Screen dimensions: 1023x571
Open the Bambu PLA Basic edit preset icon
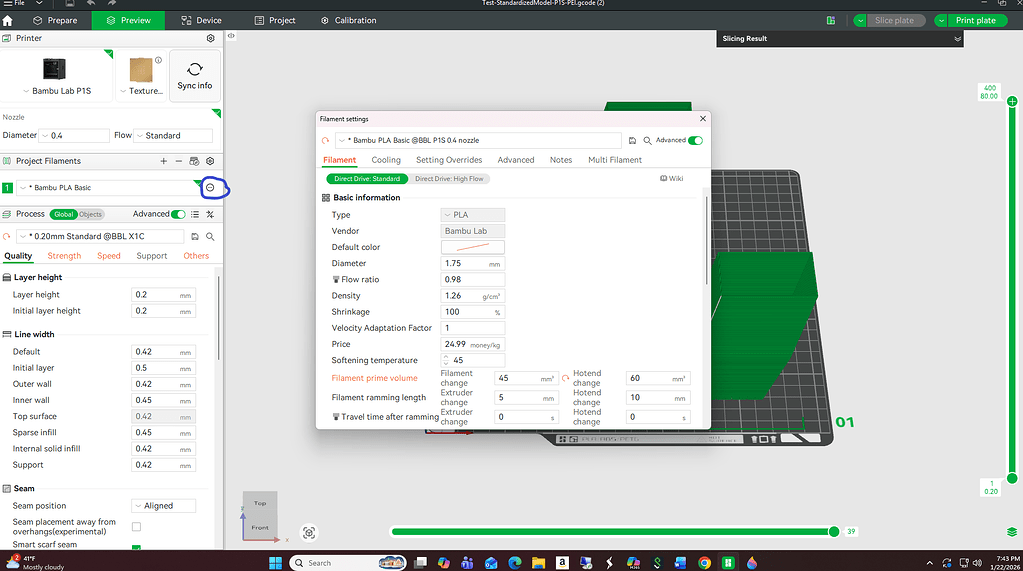pos(210,188)
